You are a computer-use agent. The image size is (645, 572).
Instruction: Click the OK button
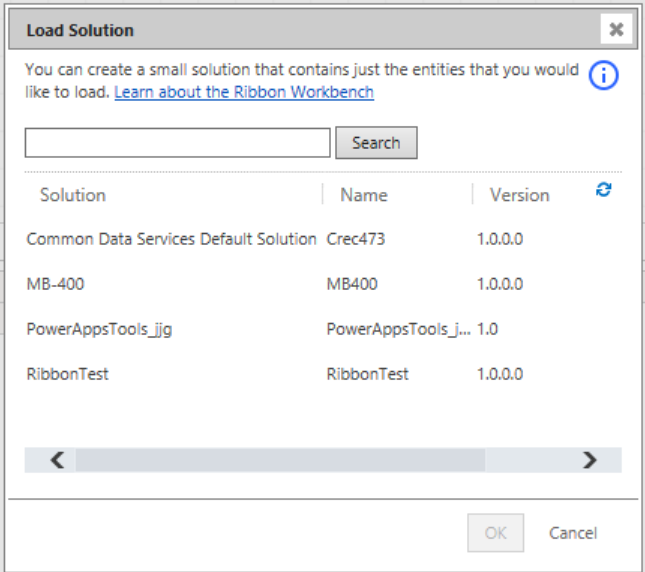click(x=495, y=533)
